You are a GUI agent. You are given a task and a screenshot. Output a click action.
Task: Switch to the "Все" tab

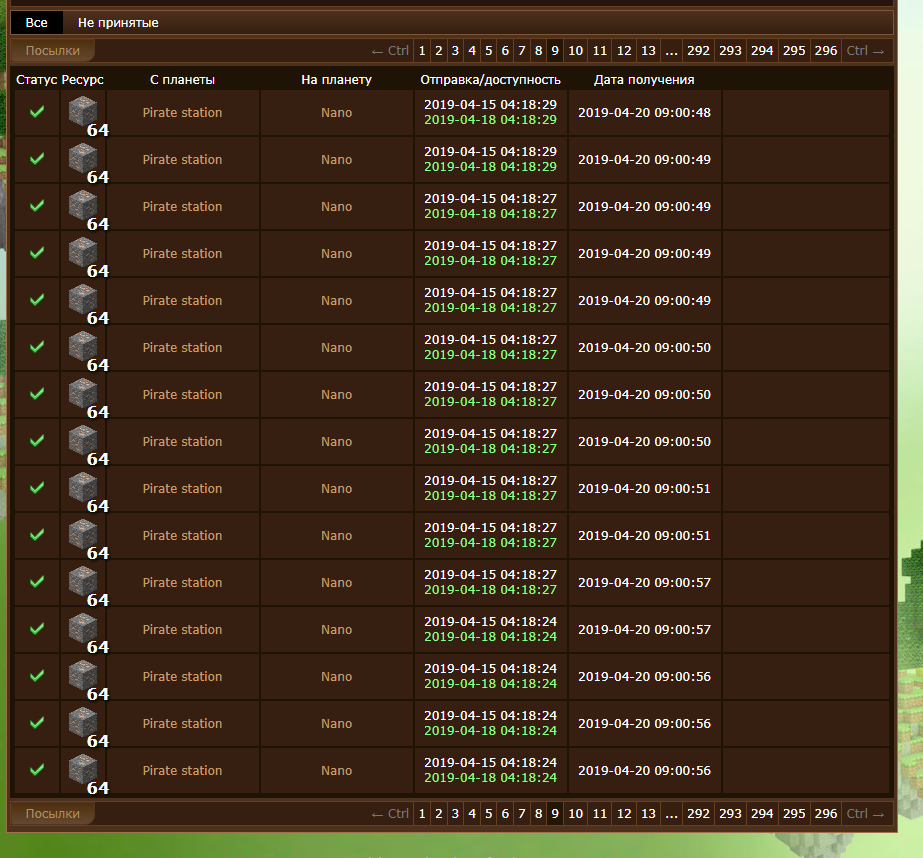(x=36, y=23)
